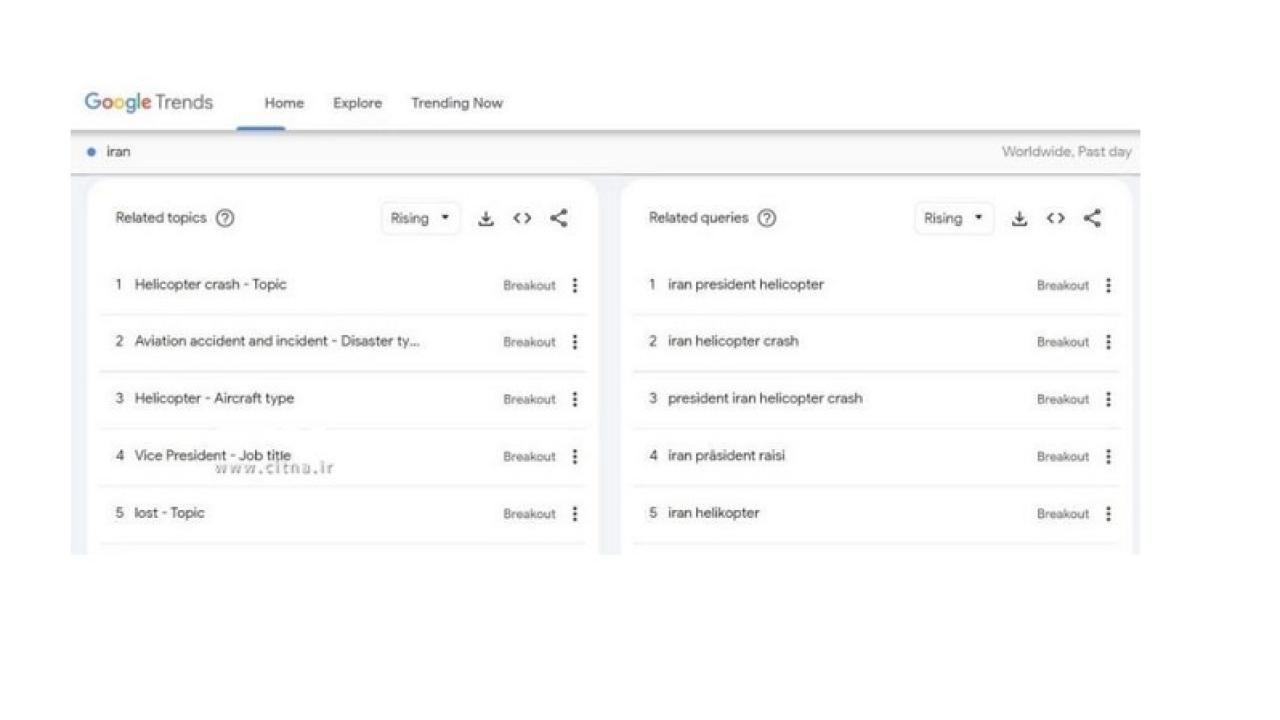Screen dimensions: 1280x720
Task: Click Breakout label for iran president helicopter
Action: (1062, 285)
